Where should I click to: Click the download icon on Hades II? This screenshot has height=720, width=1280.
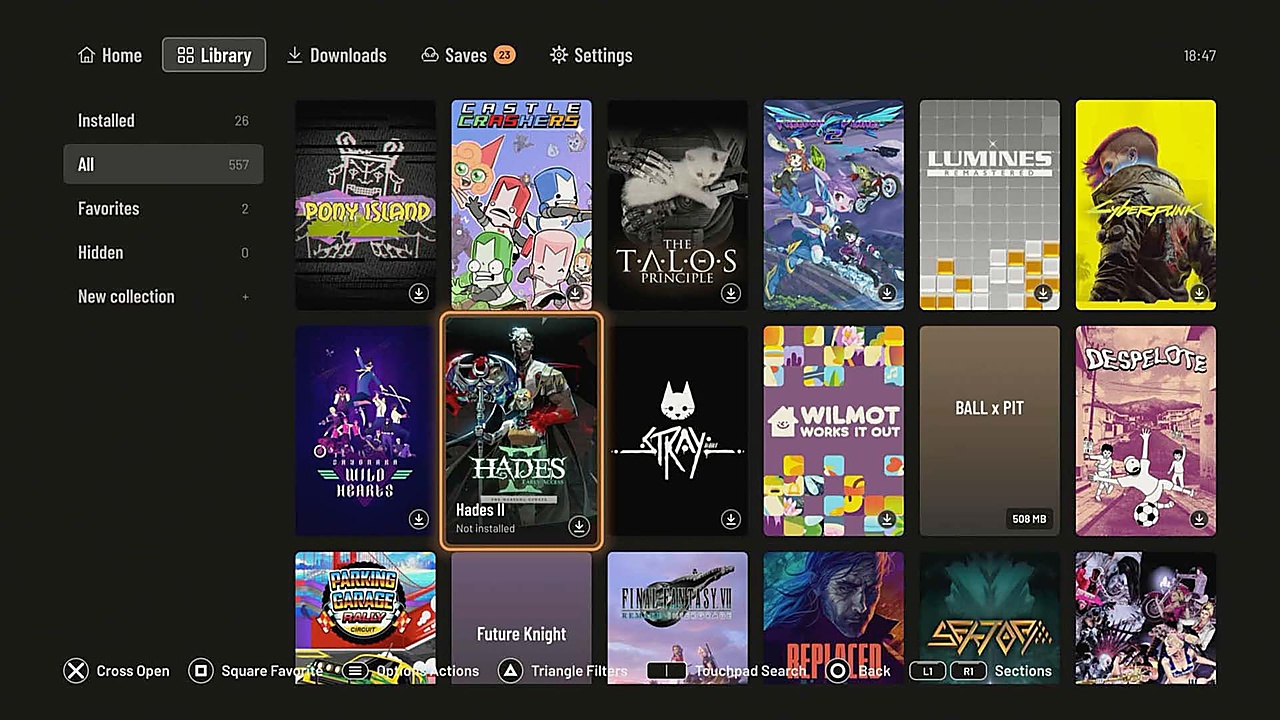(x=579, y=526)
